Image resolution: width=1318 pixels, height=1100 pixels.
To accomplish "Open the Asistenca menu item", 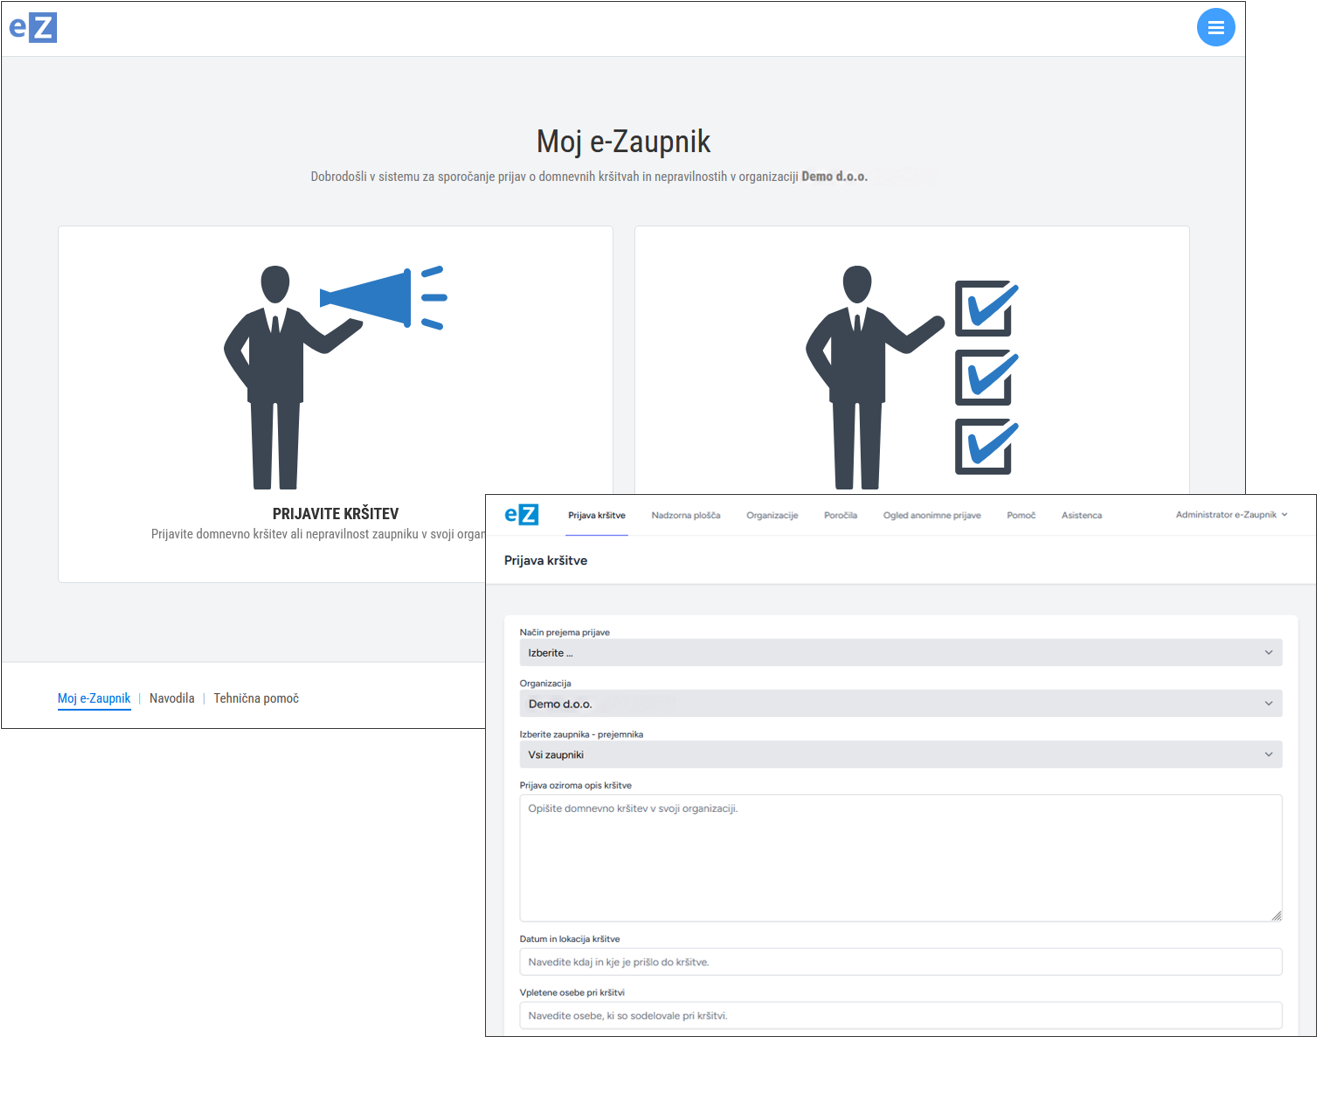I will click(x=1081, y=516).
